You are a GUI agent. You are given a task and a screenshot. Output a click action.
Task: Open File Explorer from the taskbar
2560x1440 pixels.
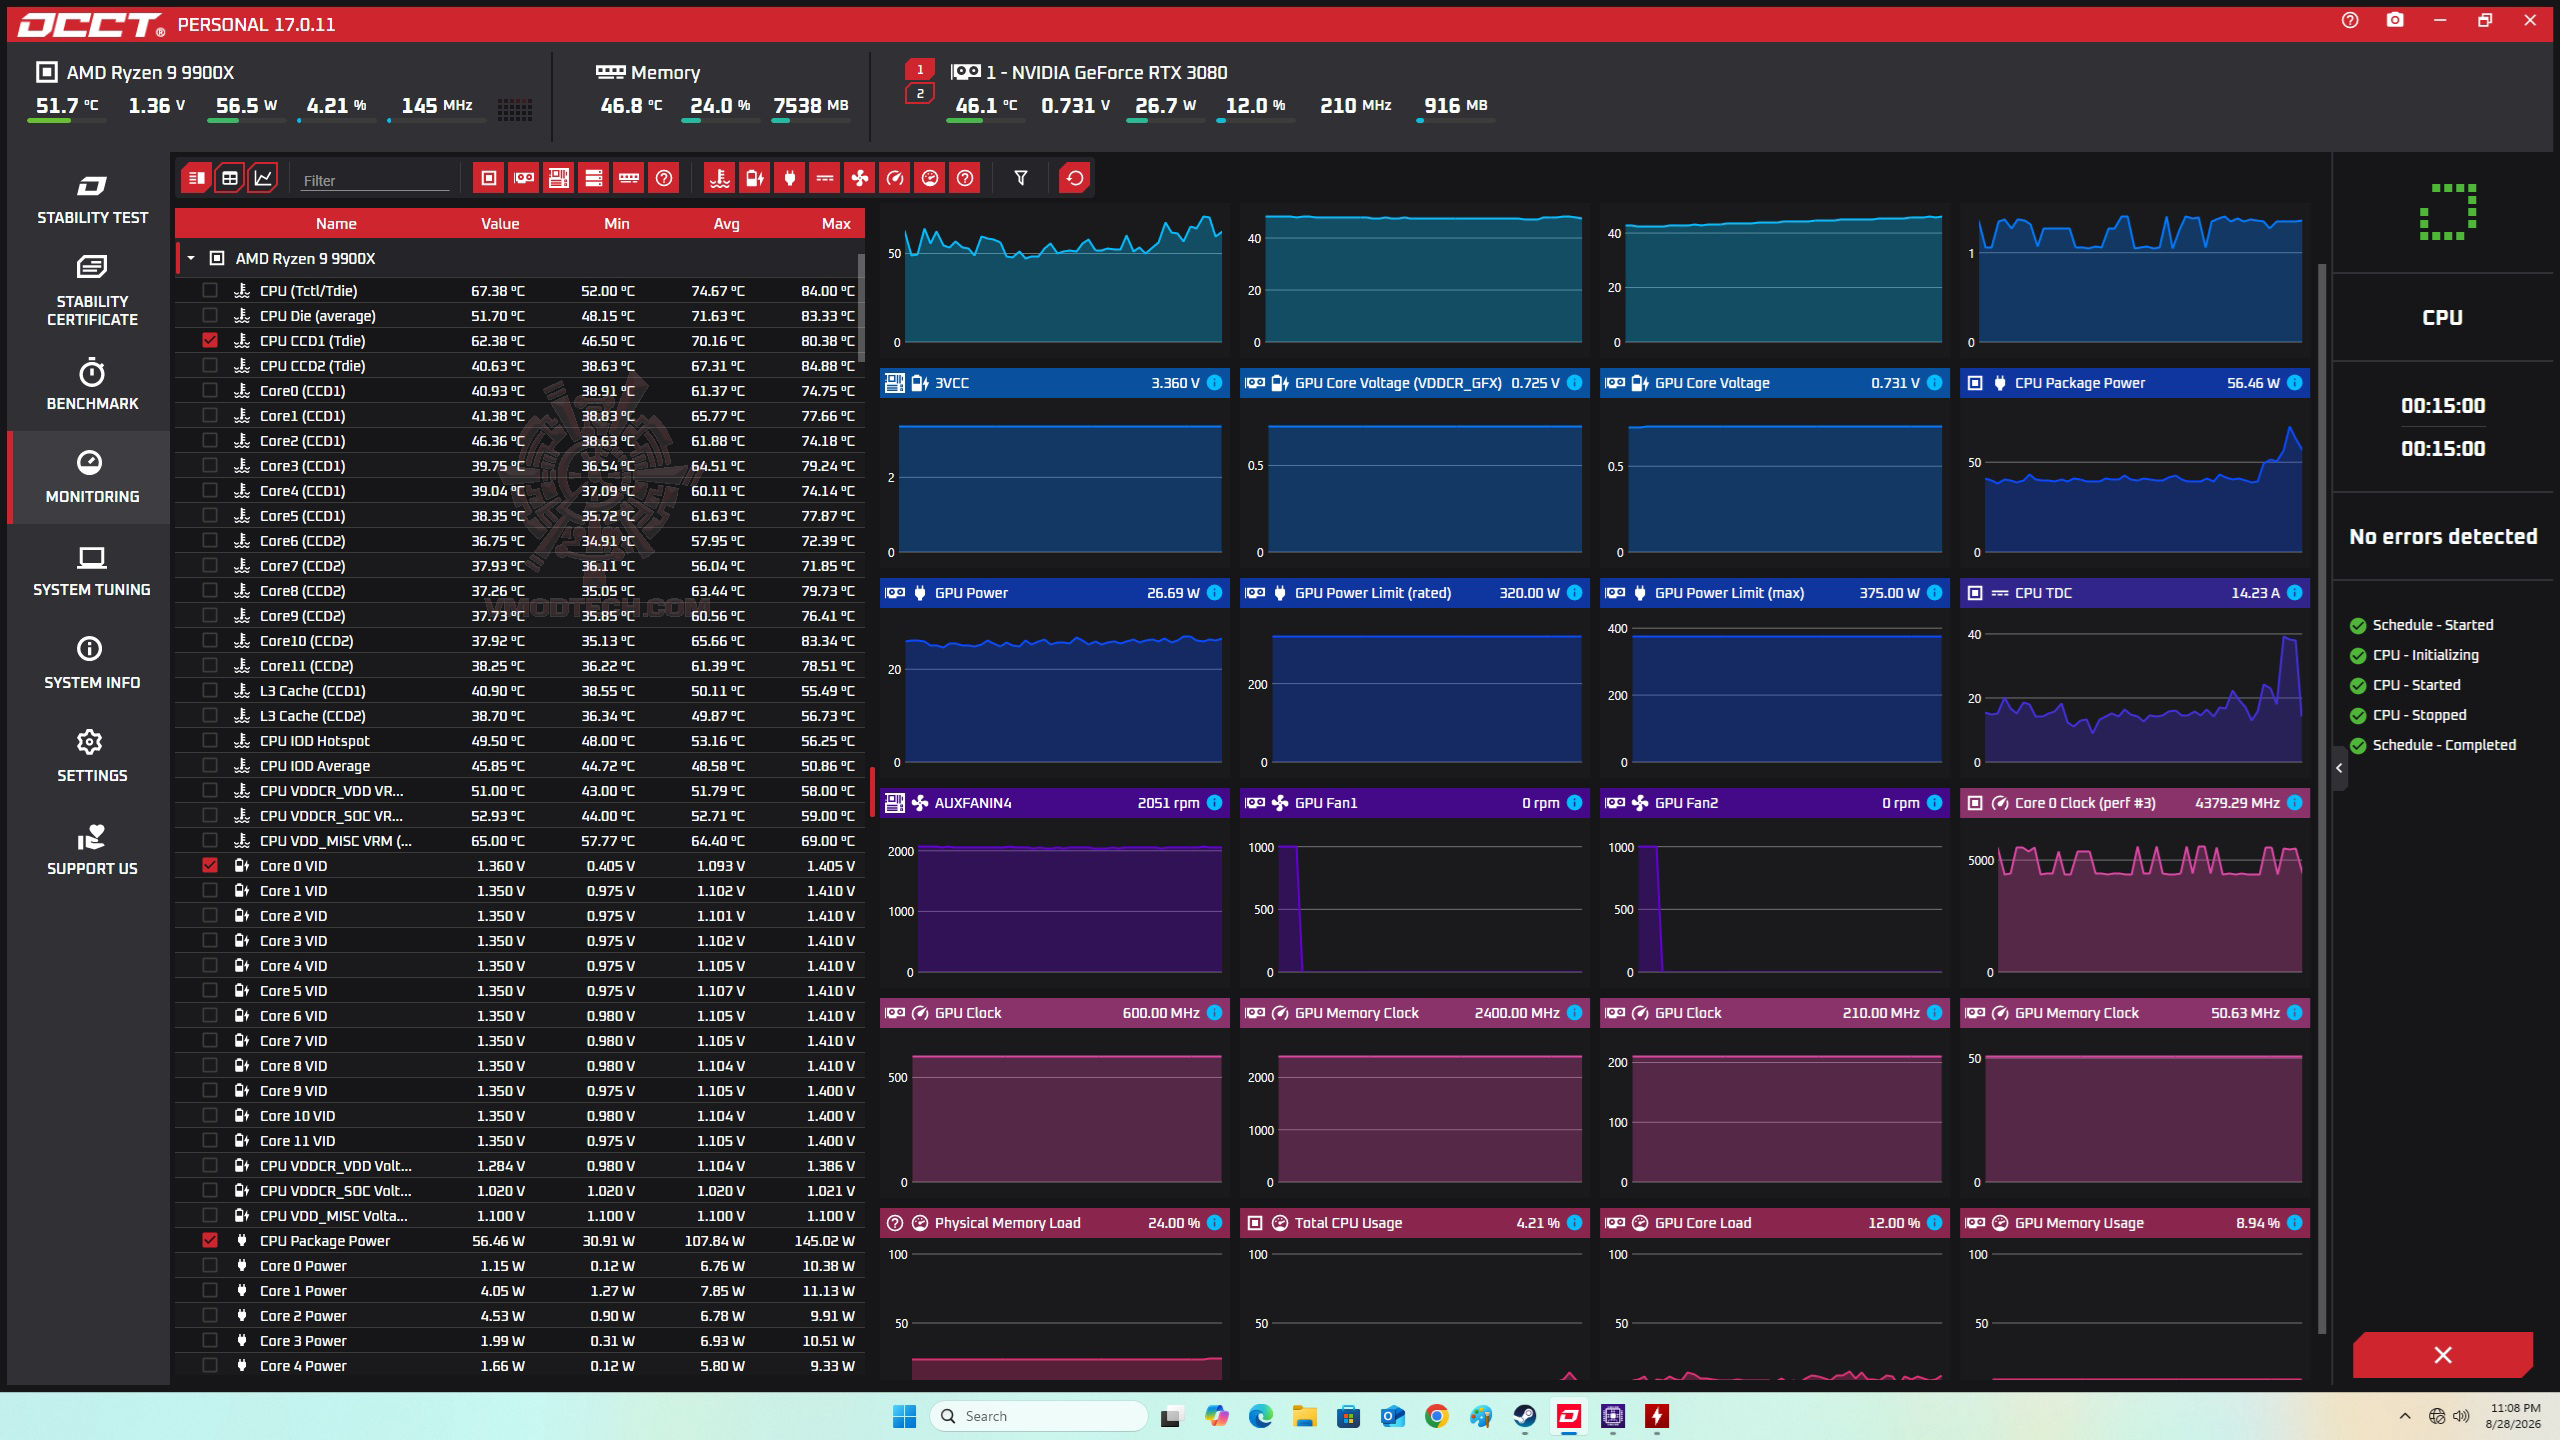click(x=1305, y=1416)
